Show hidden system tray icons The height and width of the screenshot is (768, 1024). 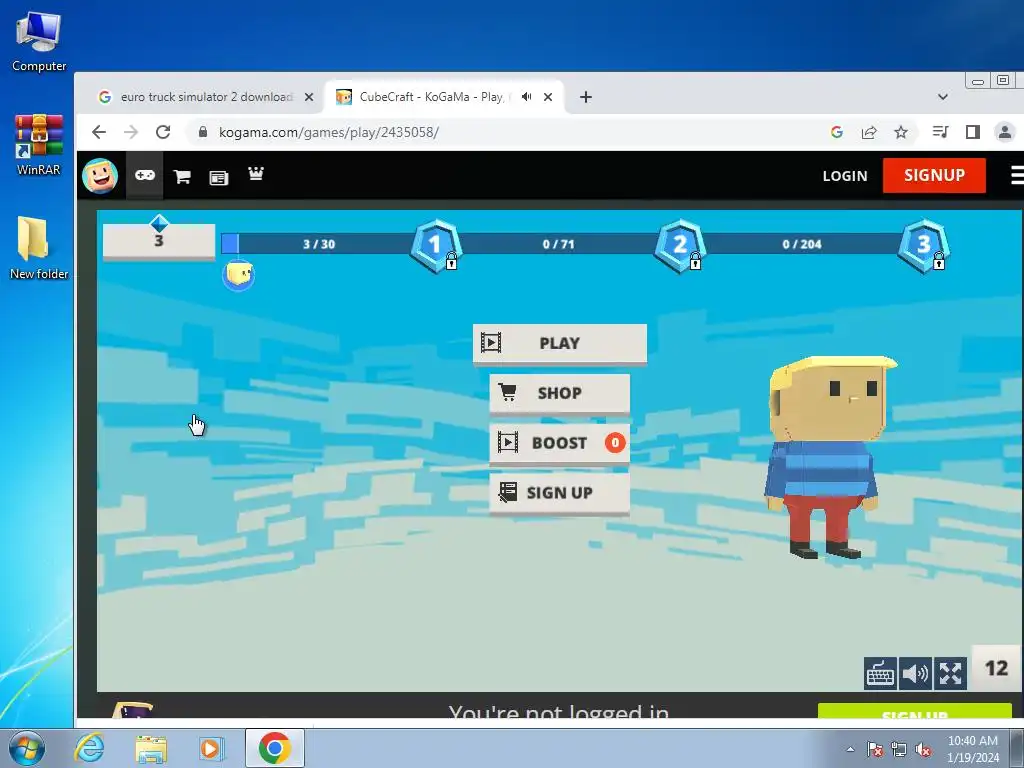[850, 749]
